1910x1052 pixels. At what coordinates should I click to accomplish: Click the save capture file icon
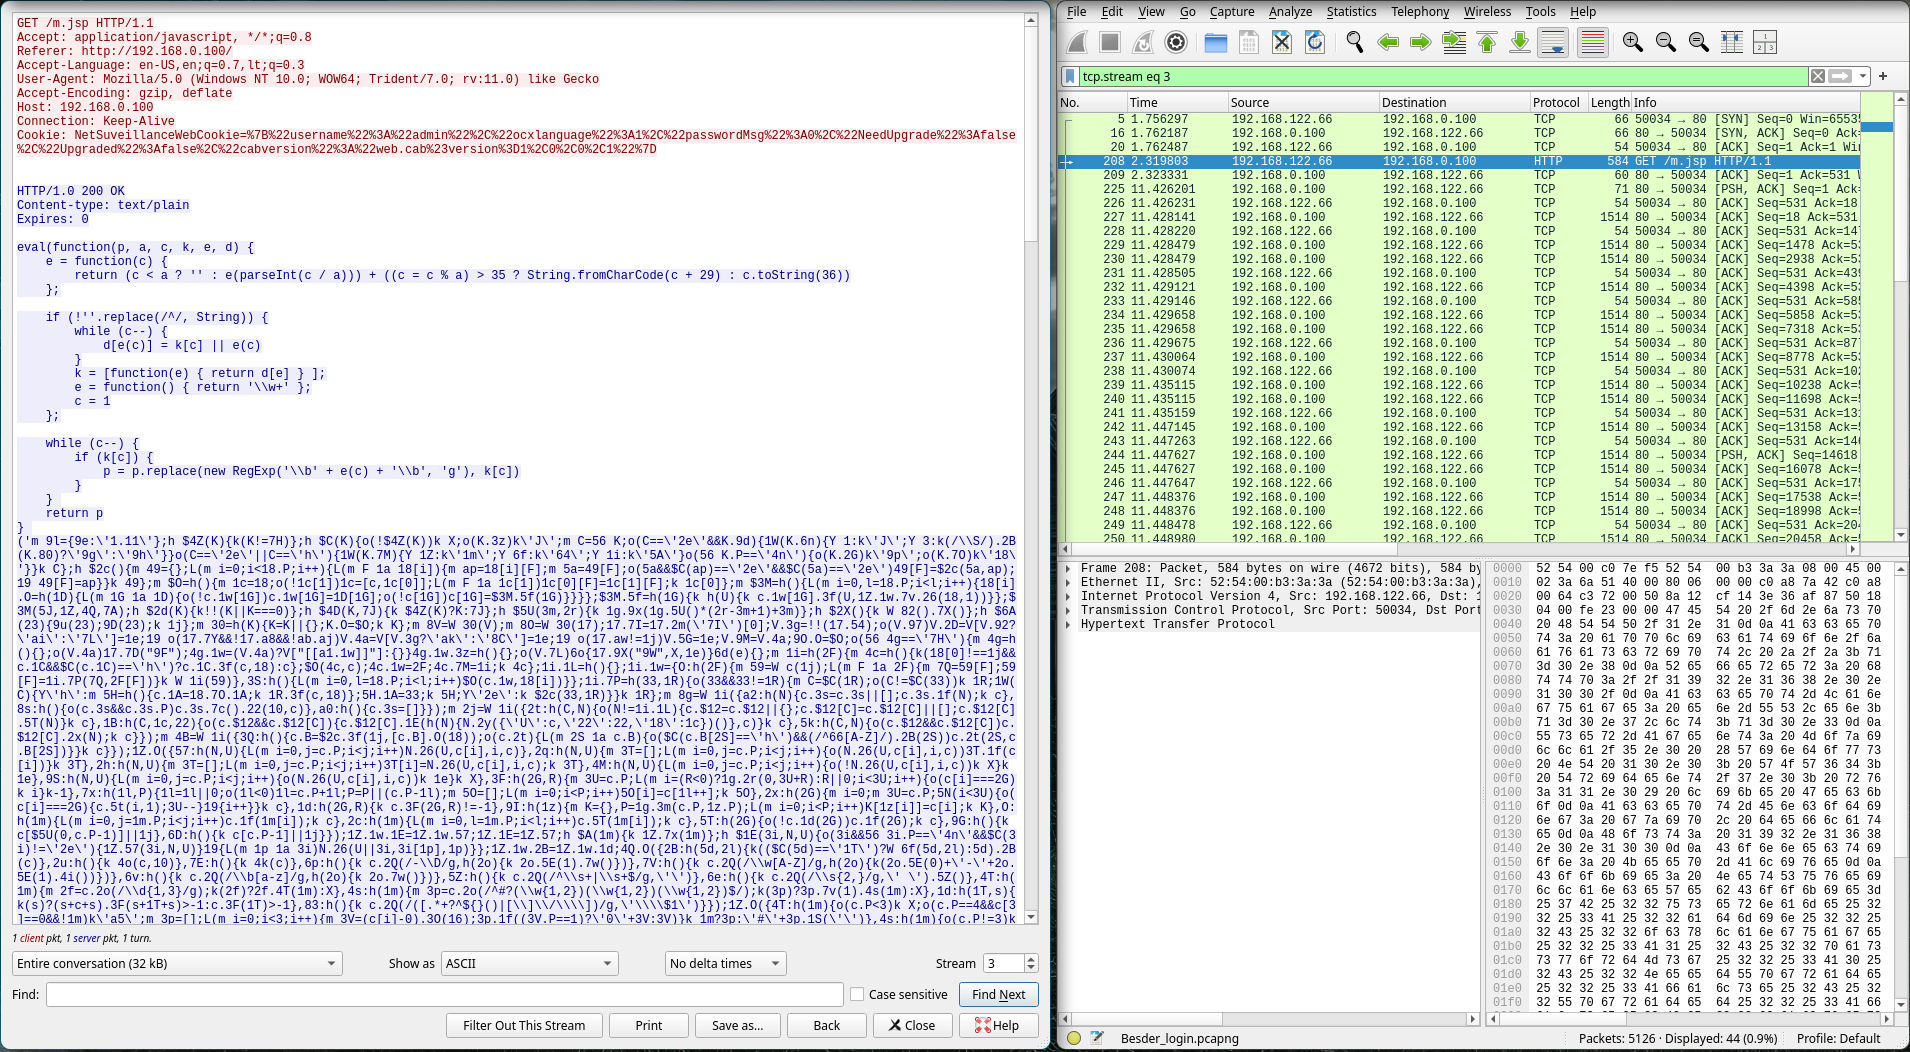point(1249,42)
